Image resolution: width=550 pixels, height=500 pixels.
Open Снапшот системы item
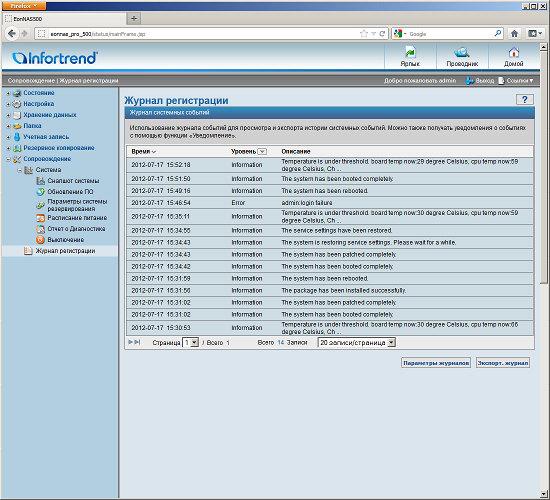pos(68,181)
